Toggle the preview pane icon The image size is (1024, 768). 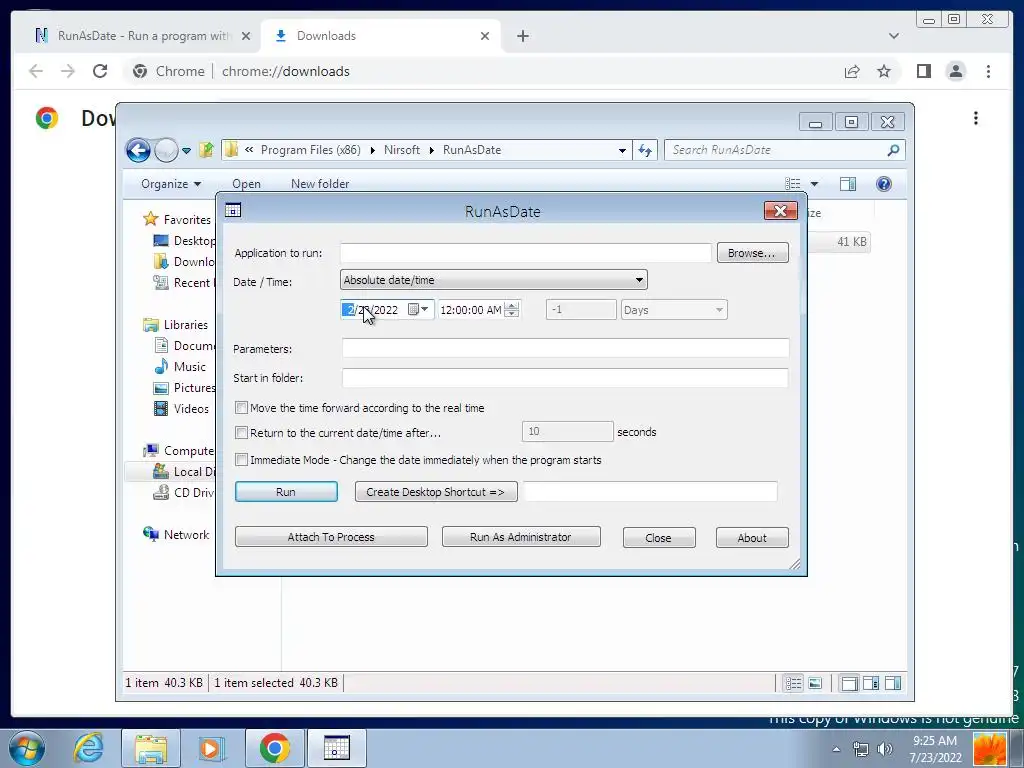click(848, 184)
